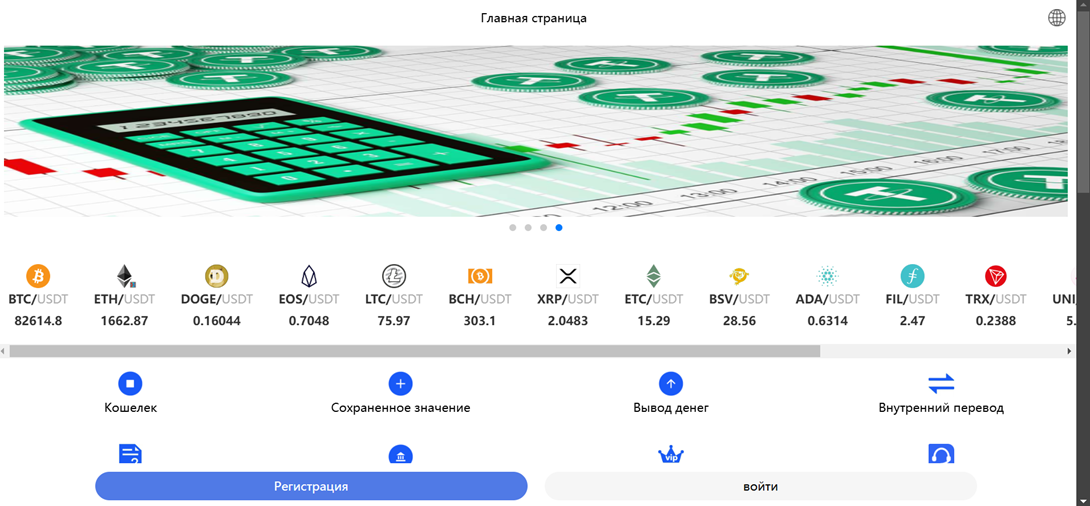Click the XRP/USDT pair label

coord(568,300)
